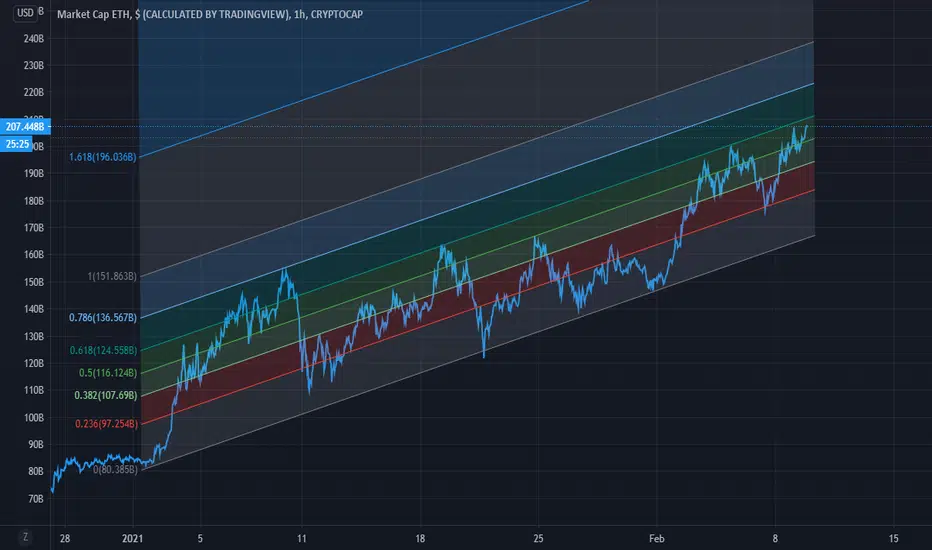Click the Z timezone button

coord(25,537)
